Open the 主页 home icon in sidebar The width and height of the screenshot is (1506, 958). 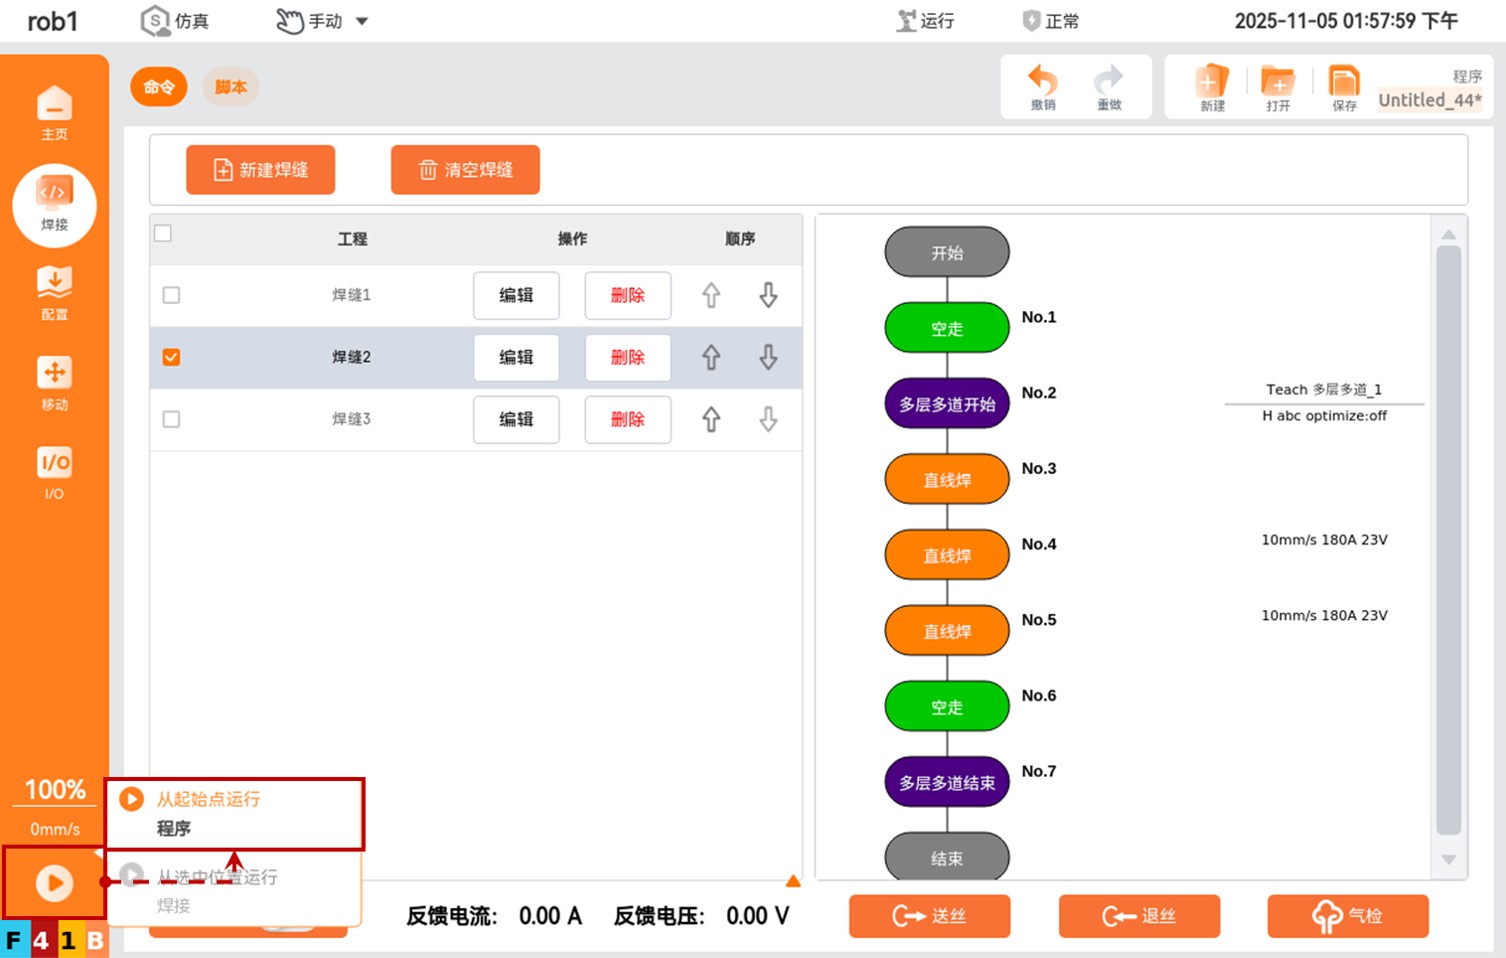[54, 112]
